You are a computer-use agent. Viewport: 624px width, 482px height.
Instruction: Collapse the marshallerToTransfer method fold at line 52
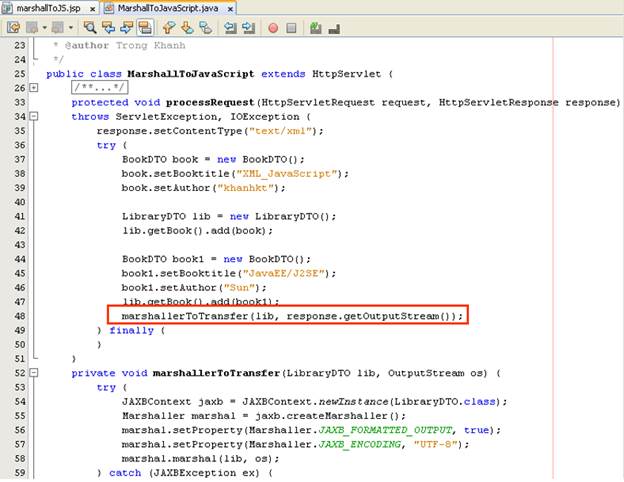(x=34, y=373)
